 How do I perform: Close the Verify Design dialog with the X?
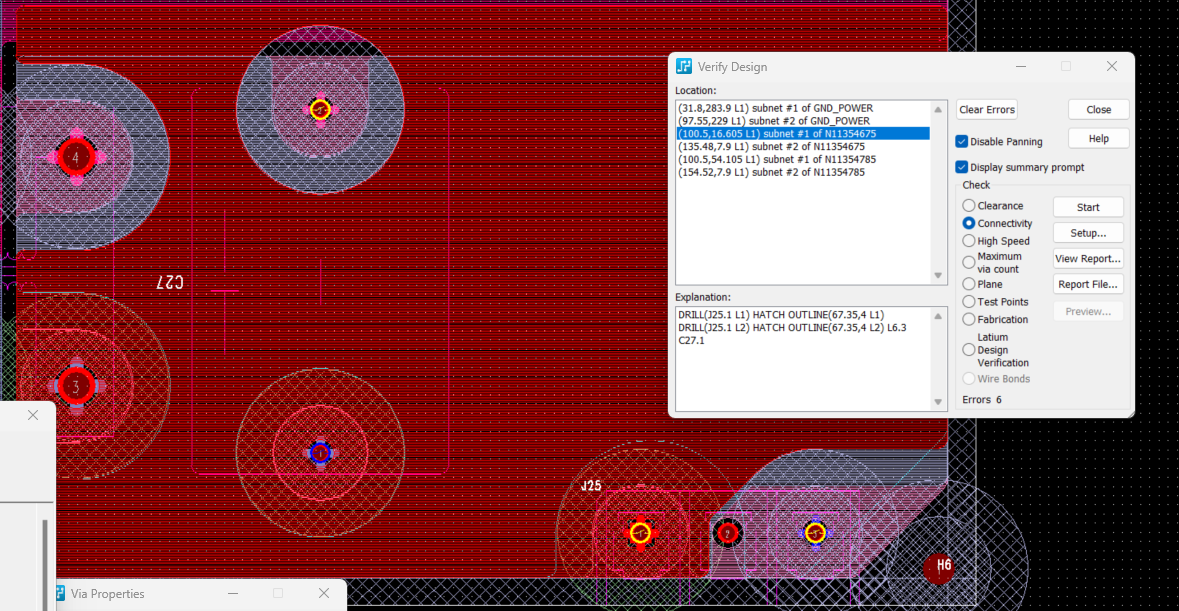[1111, 66]
